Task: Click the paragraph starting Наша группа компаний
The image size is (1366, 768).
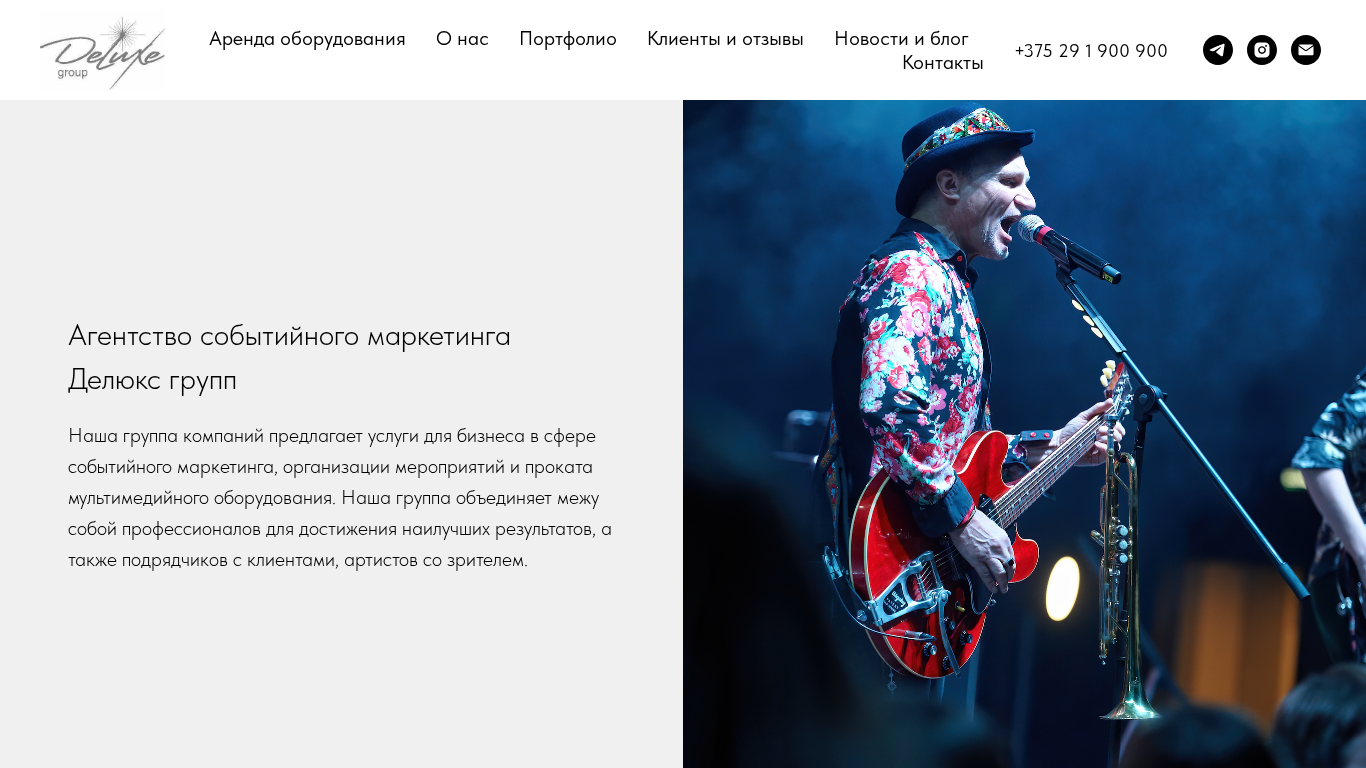Action: (340, 498)
